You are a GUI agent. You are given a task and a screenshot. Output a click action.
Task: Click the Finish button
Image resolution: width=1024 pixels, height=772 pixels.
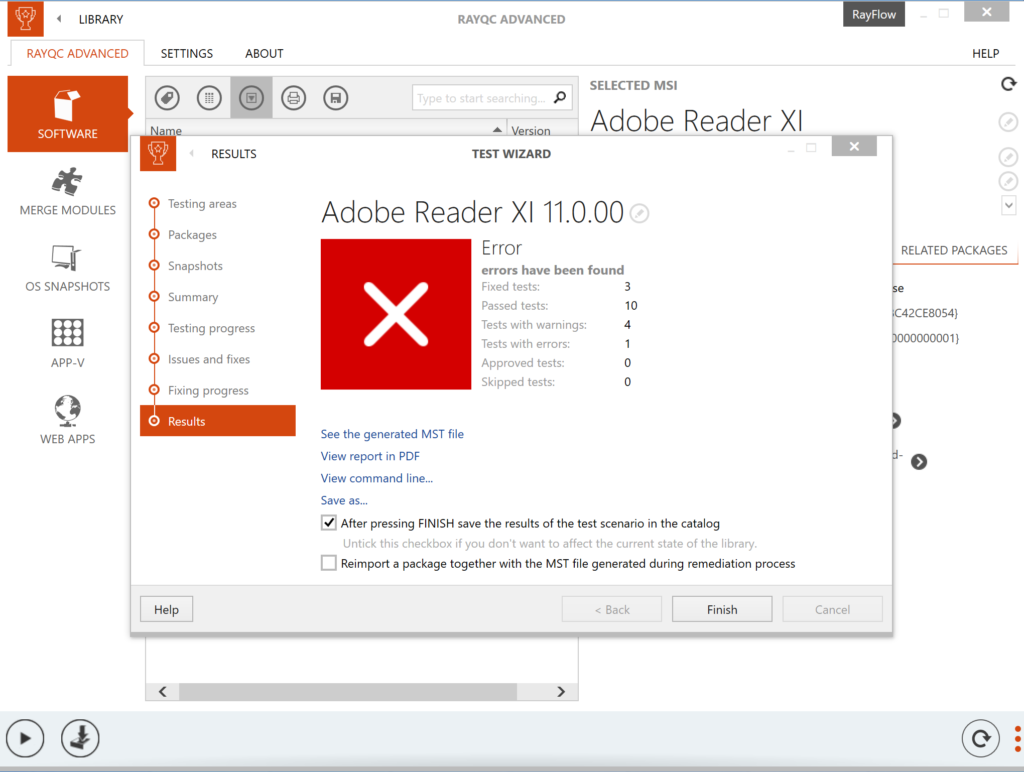(x=722, y=609)
